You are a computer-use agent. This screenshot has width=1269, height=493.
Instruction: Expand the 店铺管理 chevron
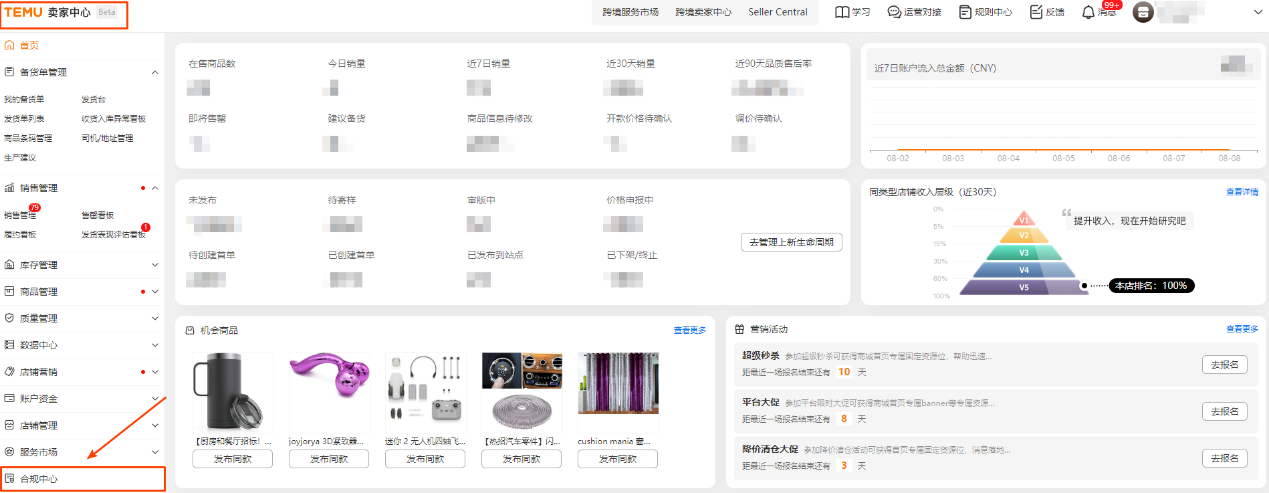[155, 425]
